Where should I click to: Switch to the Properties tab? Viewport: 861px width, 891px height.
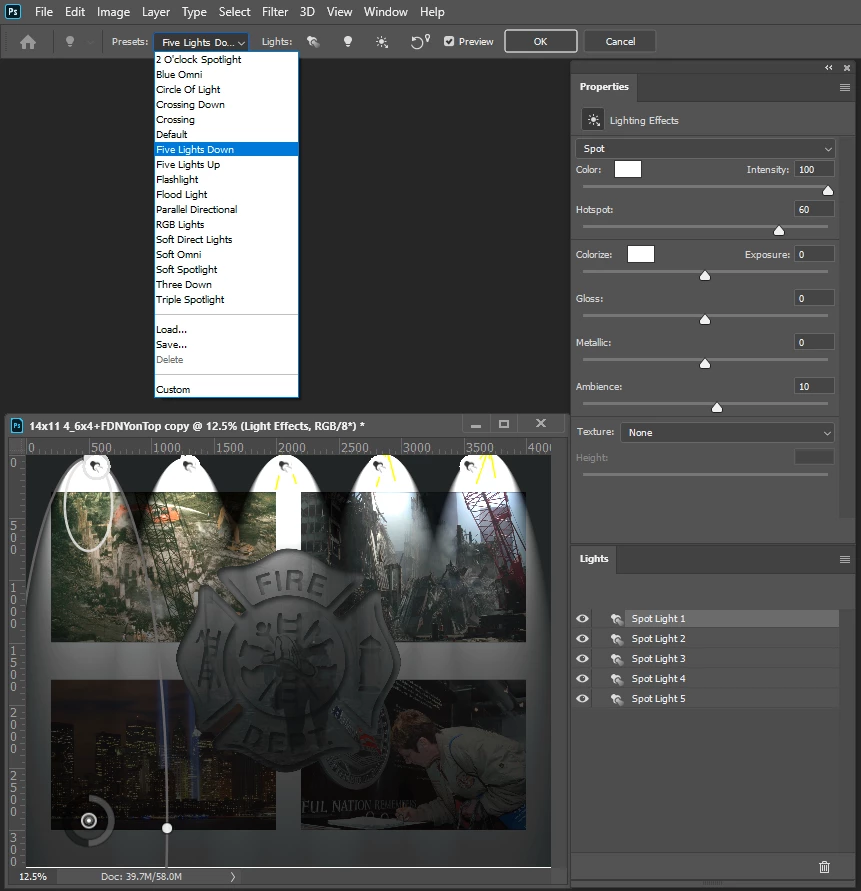[x=604, y=87]
